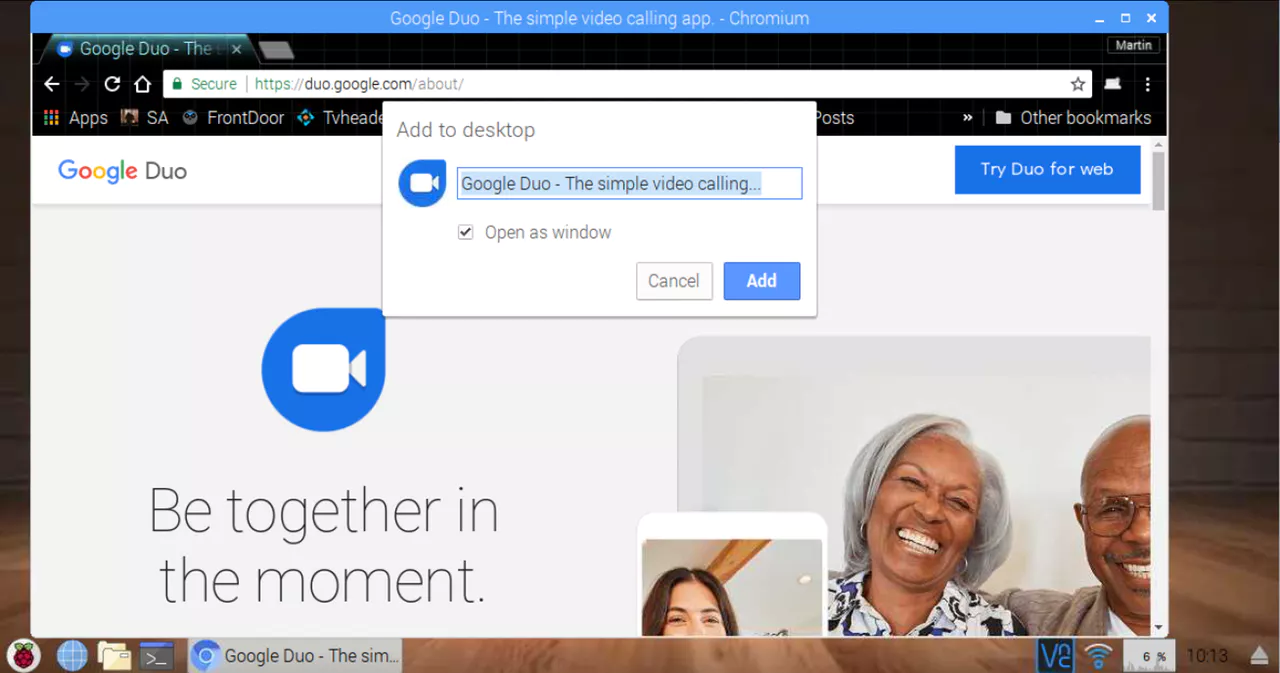The image size is (1280, 673).
Task: Click the browser back arrow
Action: click(52, 84)
